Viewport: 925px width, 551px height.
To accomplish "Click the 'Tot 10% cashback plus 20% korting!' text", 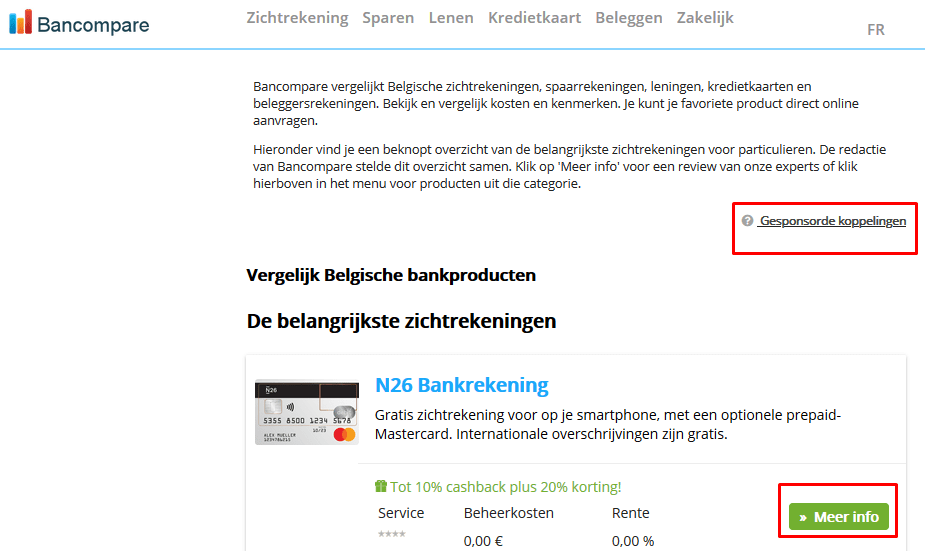I will point(506,487).
